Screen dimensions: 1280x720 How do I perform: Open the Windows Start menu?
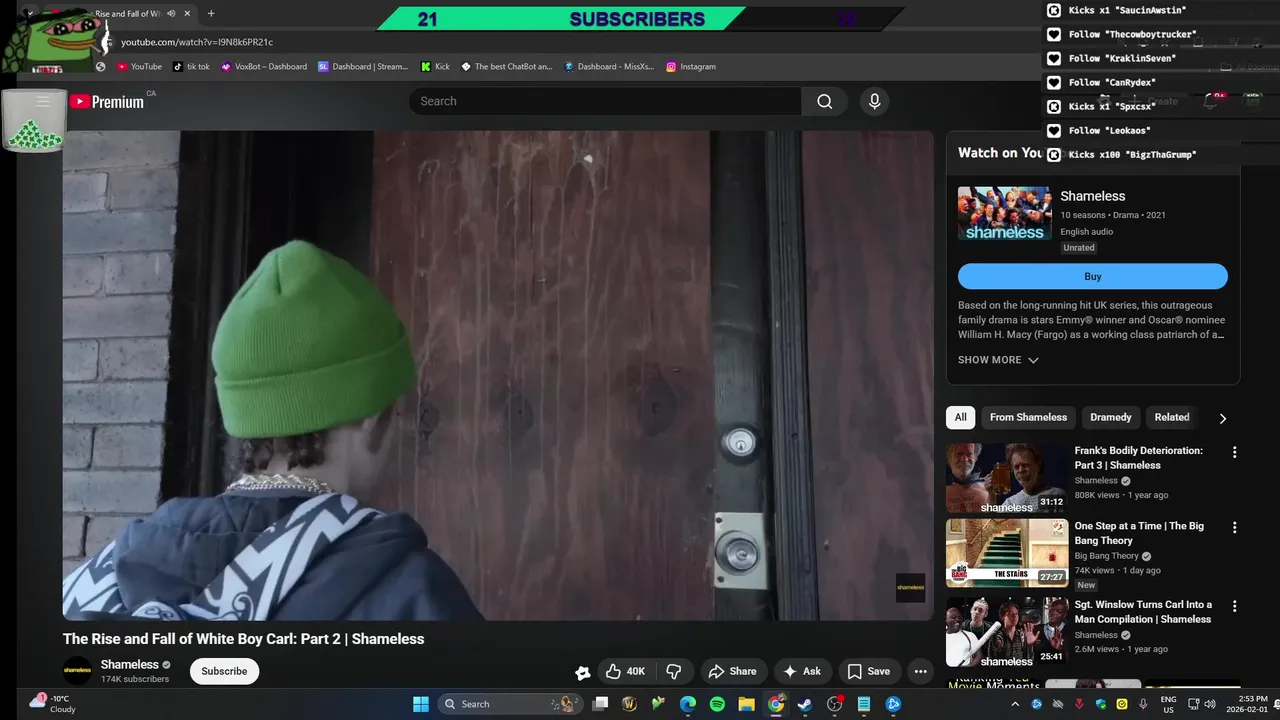(421, 704)
